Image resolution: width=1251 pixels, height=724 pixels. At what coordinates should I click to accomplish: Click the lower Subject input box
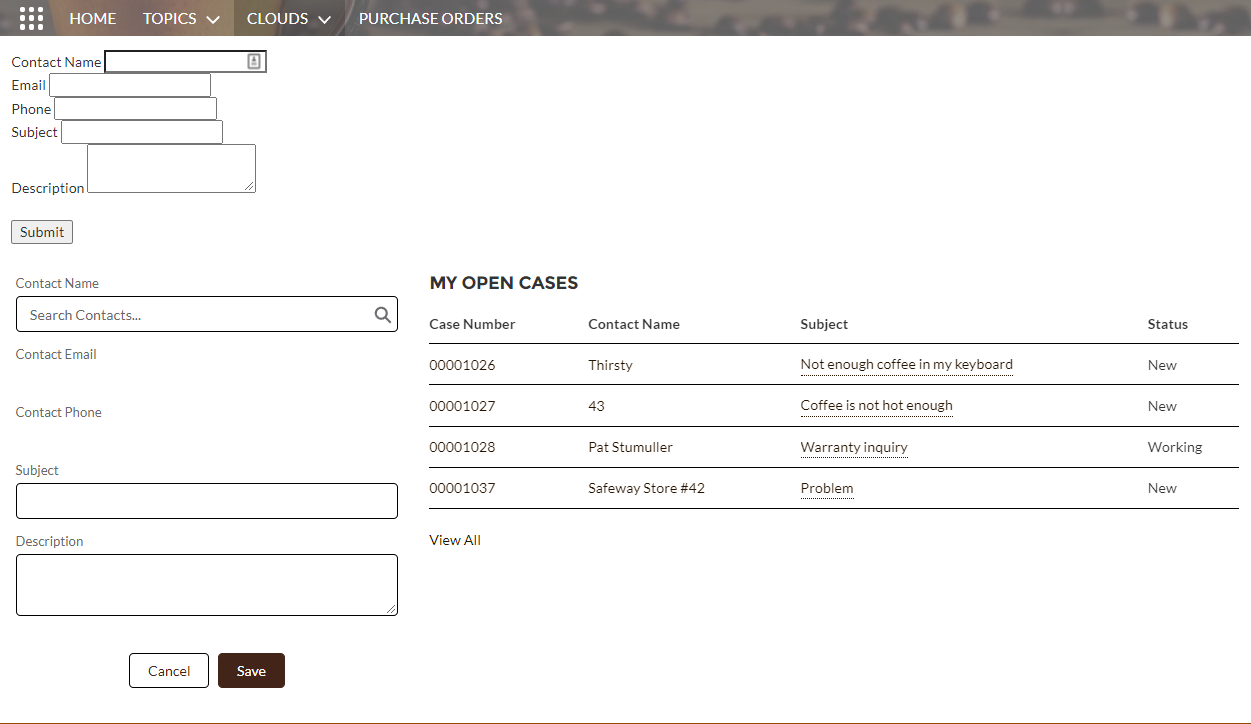pos(207,501)
